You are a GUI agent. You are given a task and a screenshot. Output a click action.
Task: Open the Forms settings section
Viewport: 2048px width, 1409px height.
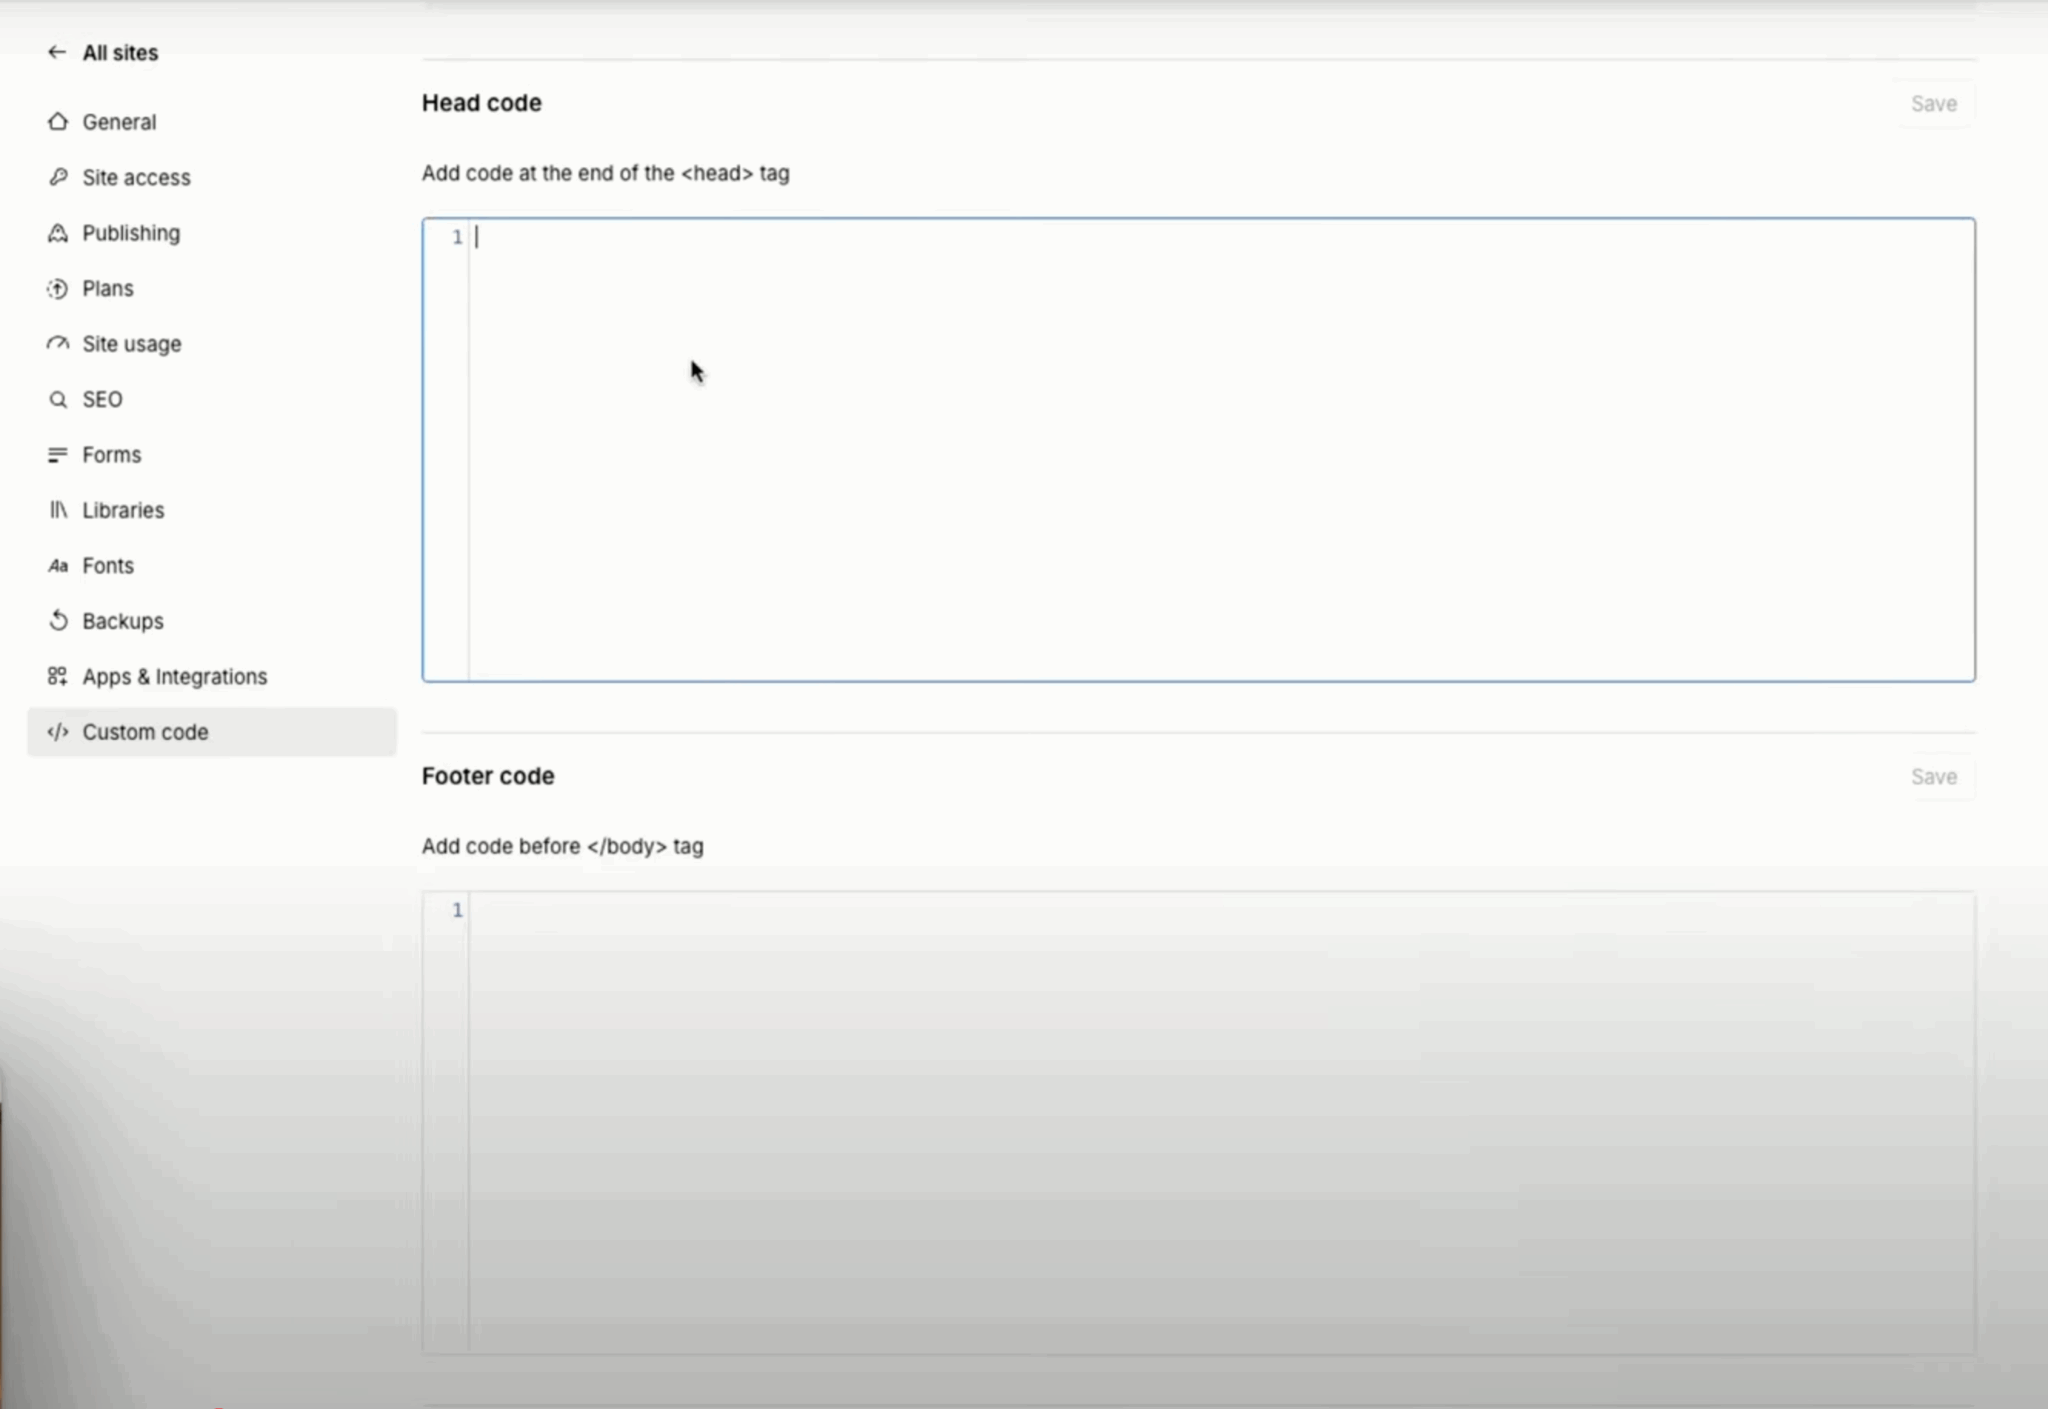click(111, 455)
